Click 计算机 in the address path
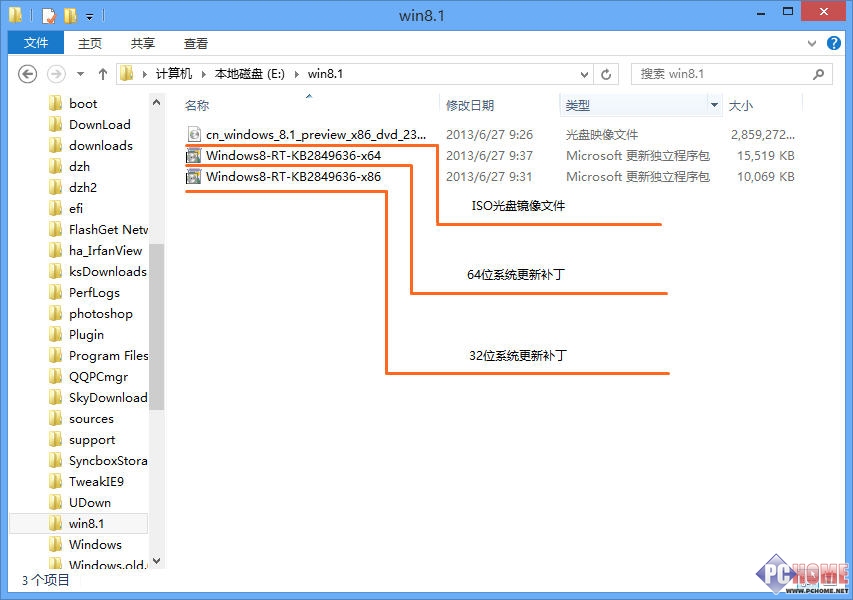 (x=174, y=74)
